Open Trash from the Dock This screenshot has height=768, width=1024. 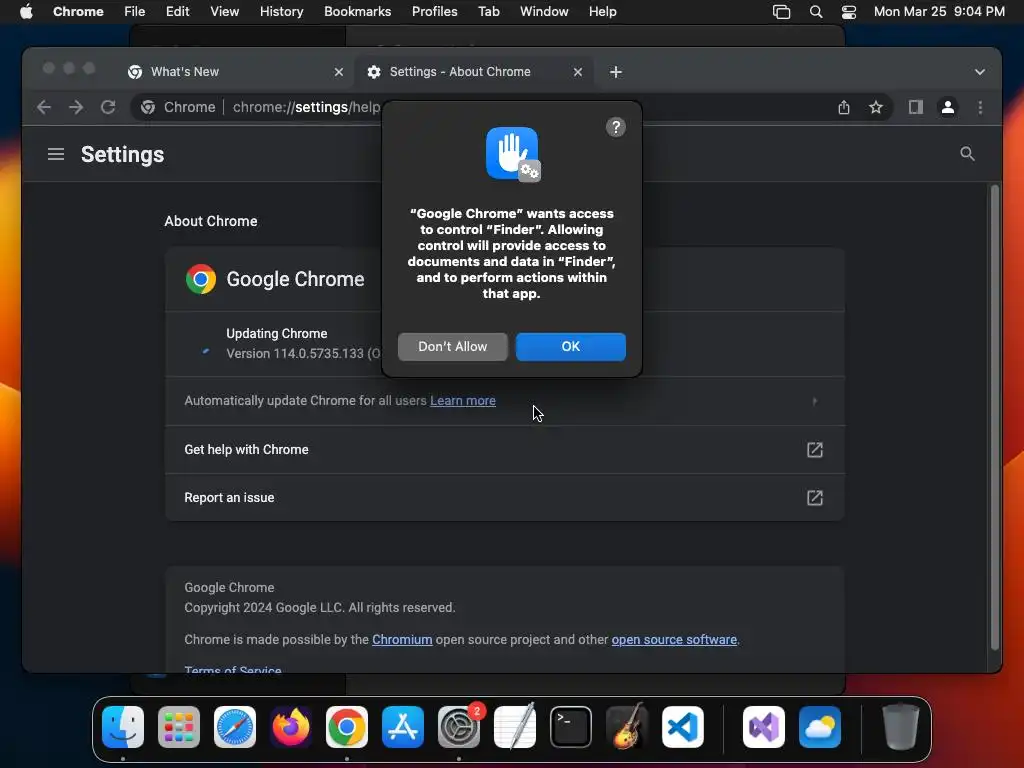901,727
